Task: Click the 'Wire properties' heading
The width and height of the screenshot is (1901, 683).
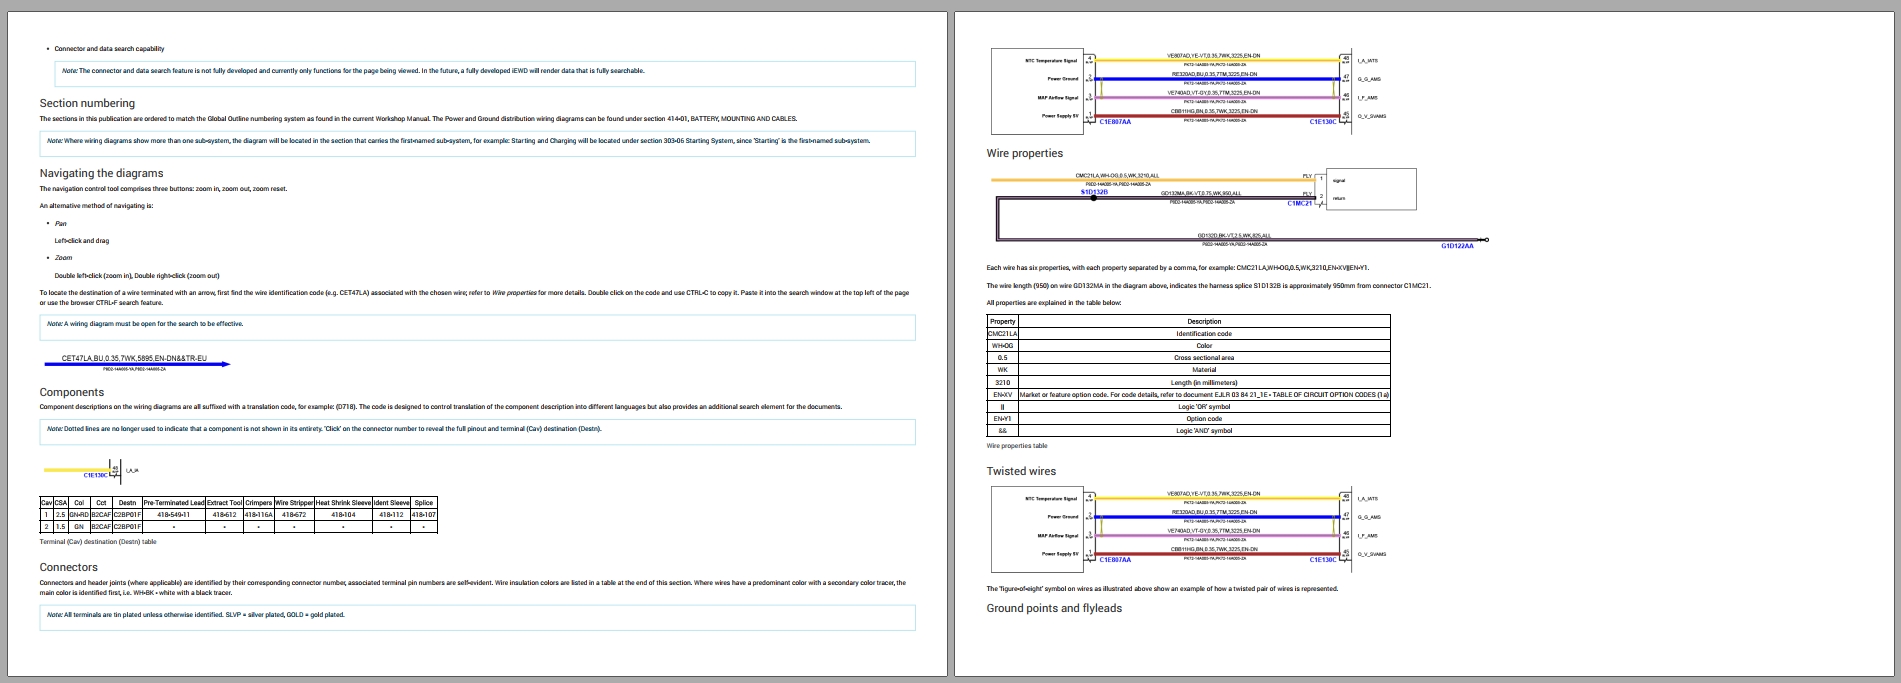Action: (x=1025, y=153)
